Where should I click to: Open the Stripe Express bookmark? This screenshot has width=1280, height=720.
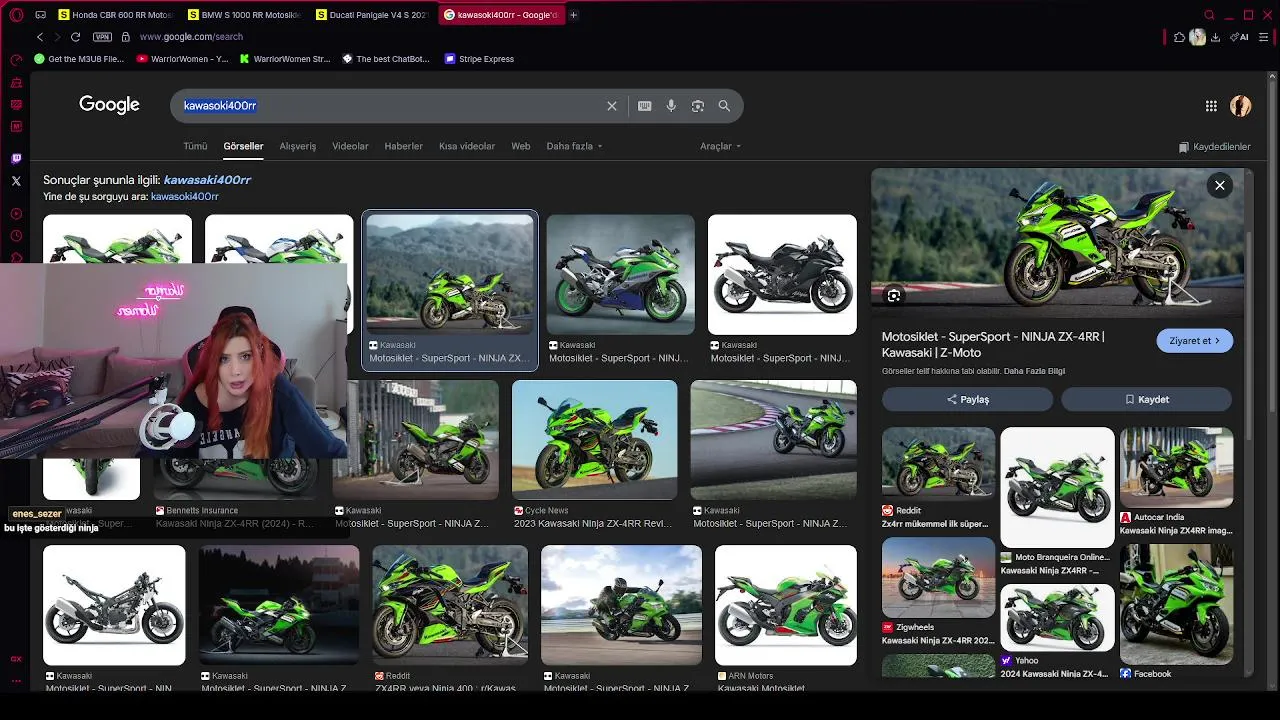click(479, 59)
